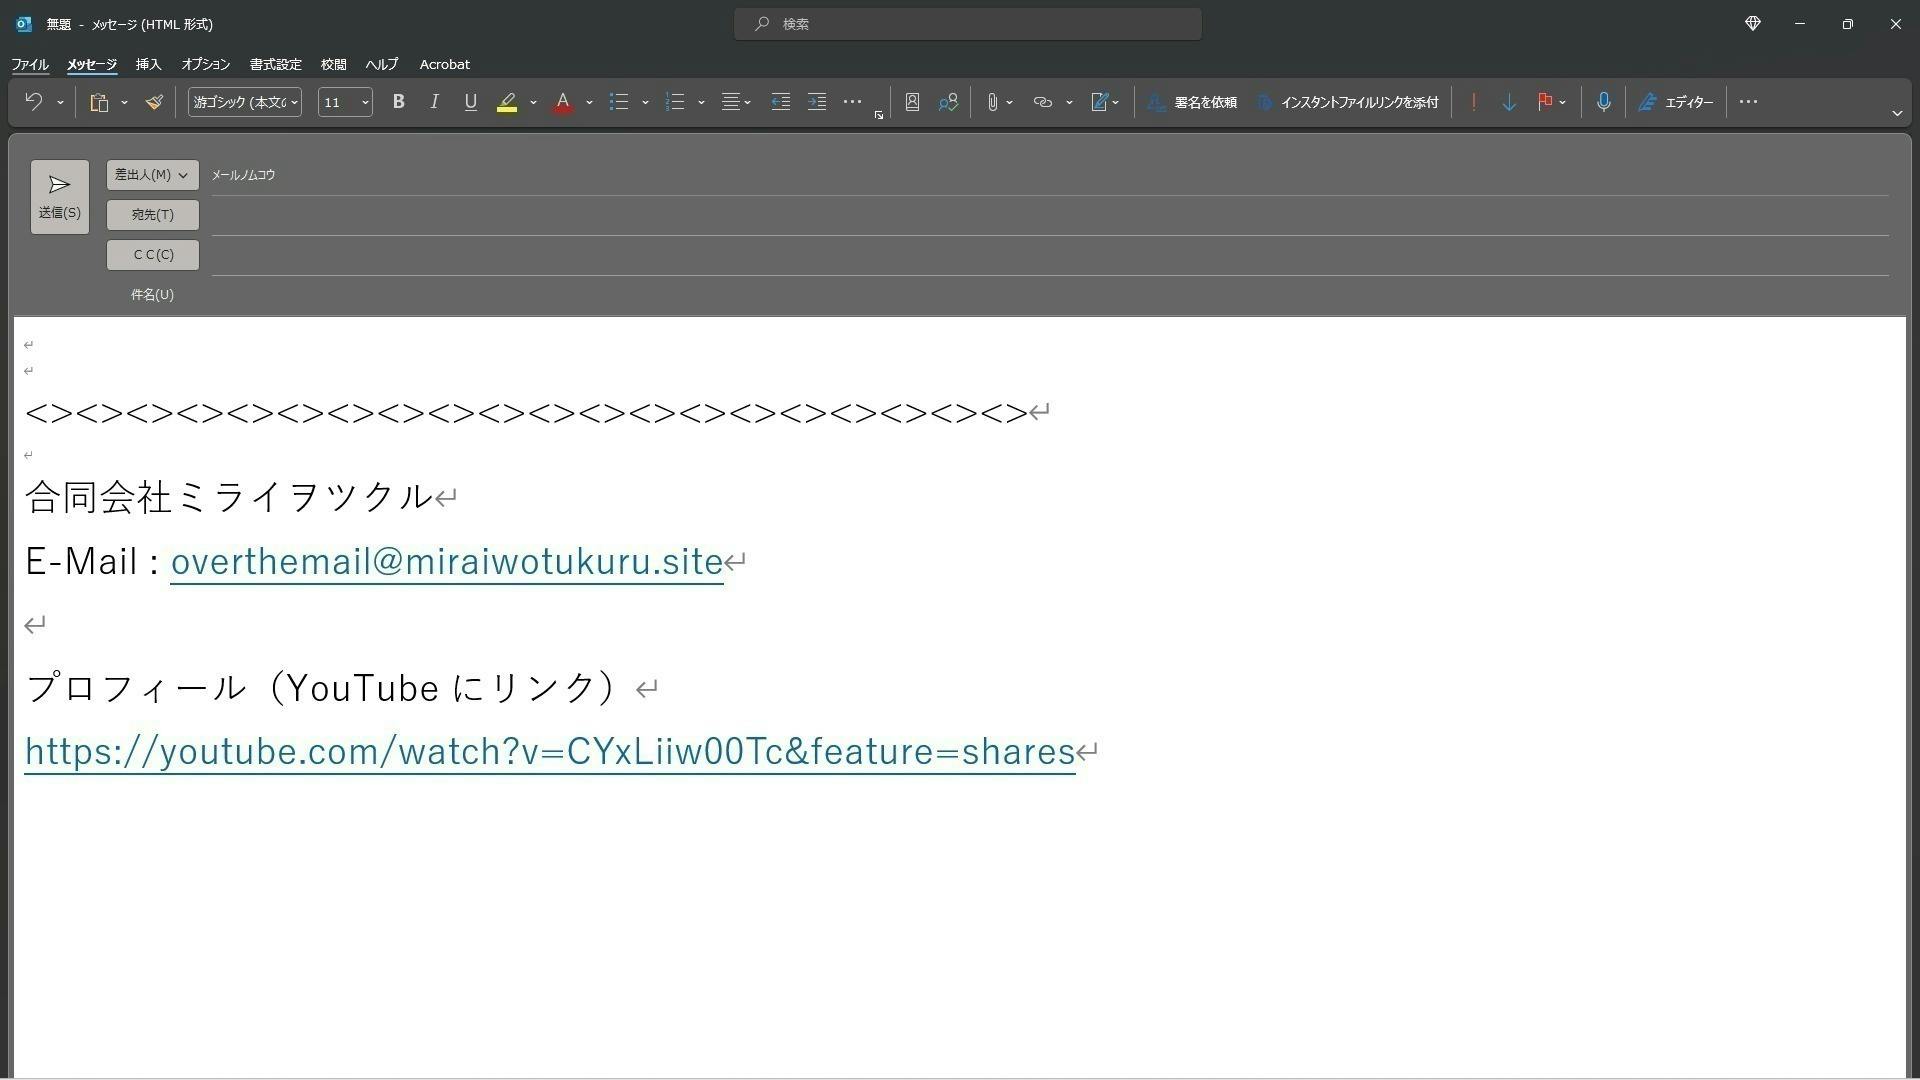Toggle bold formatting
1920x1080 pixels.
tap(398, 102)
